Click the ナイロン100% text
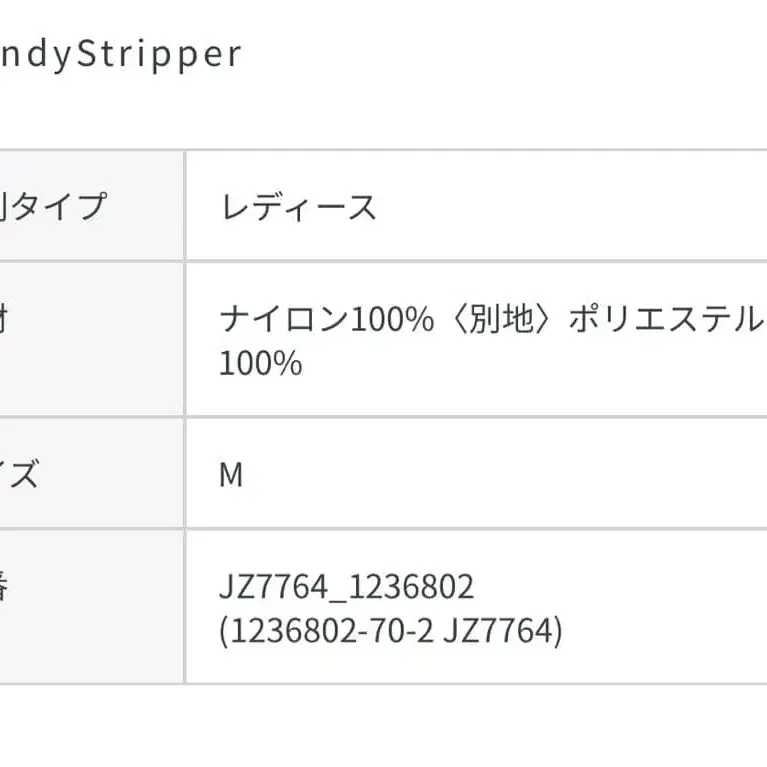767x767 pixels. click(x=326, y=320)
